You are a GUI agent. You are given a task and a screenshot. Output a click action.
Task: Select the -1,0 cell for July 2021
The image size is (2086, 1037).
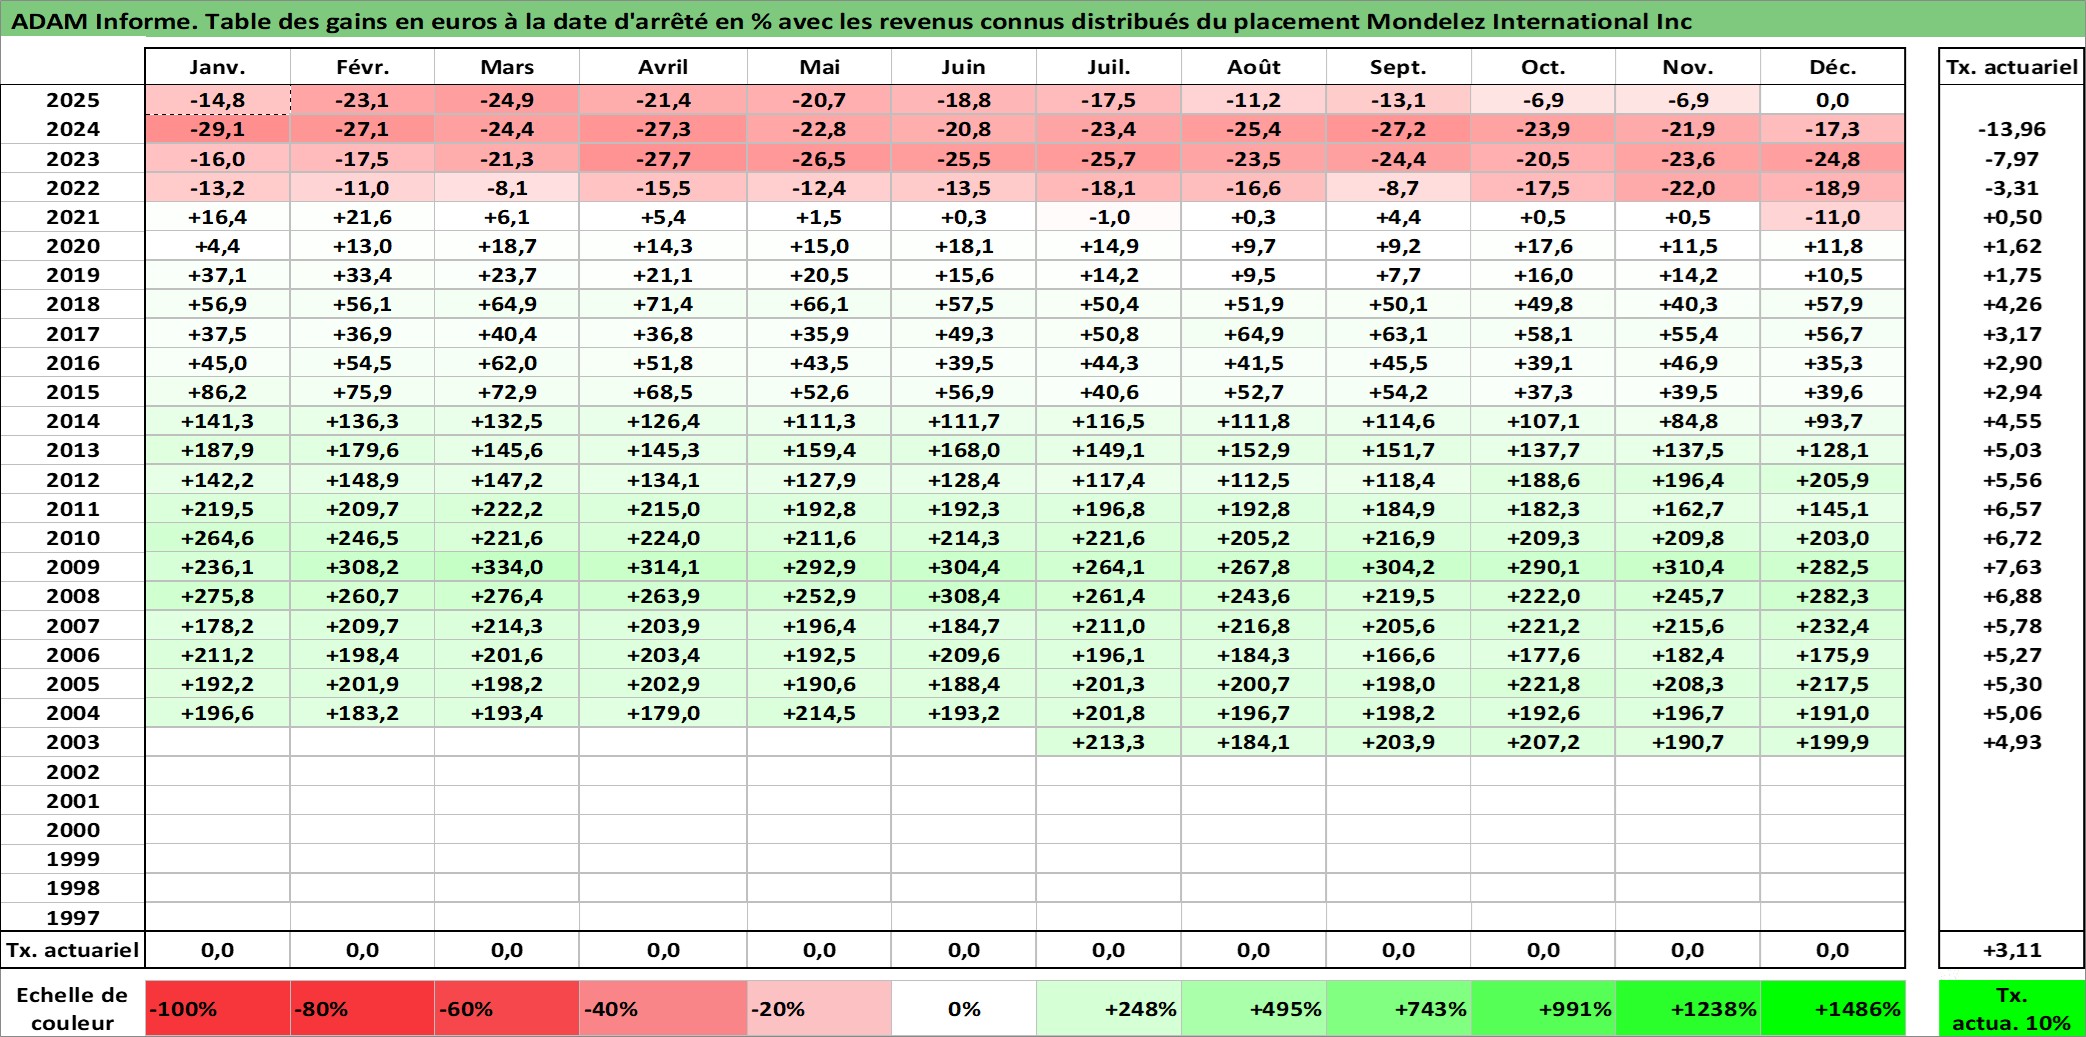pyautogui.click(x=1109, y=217)
